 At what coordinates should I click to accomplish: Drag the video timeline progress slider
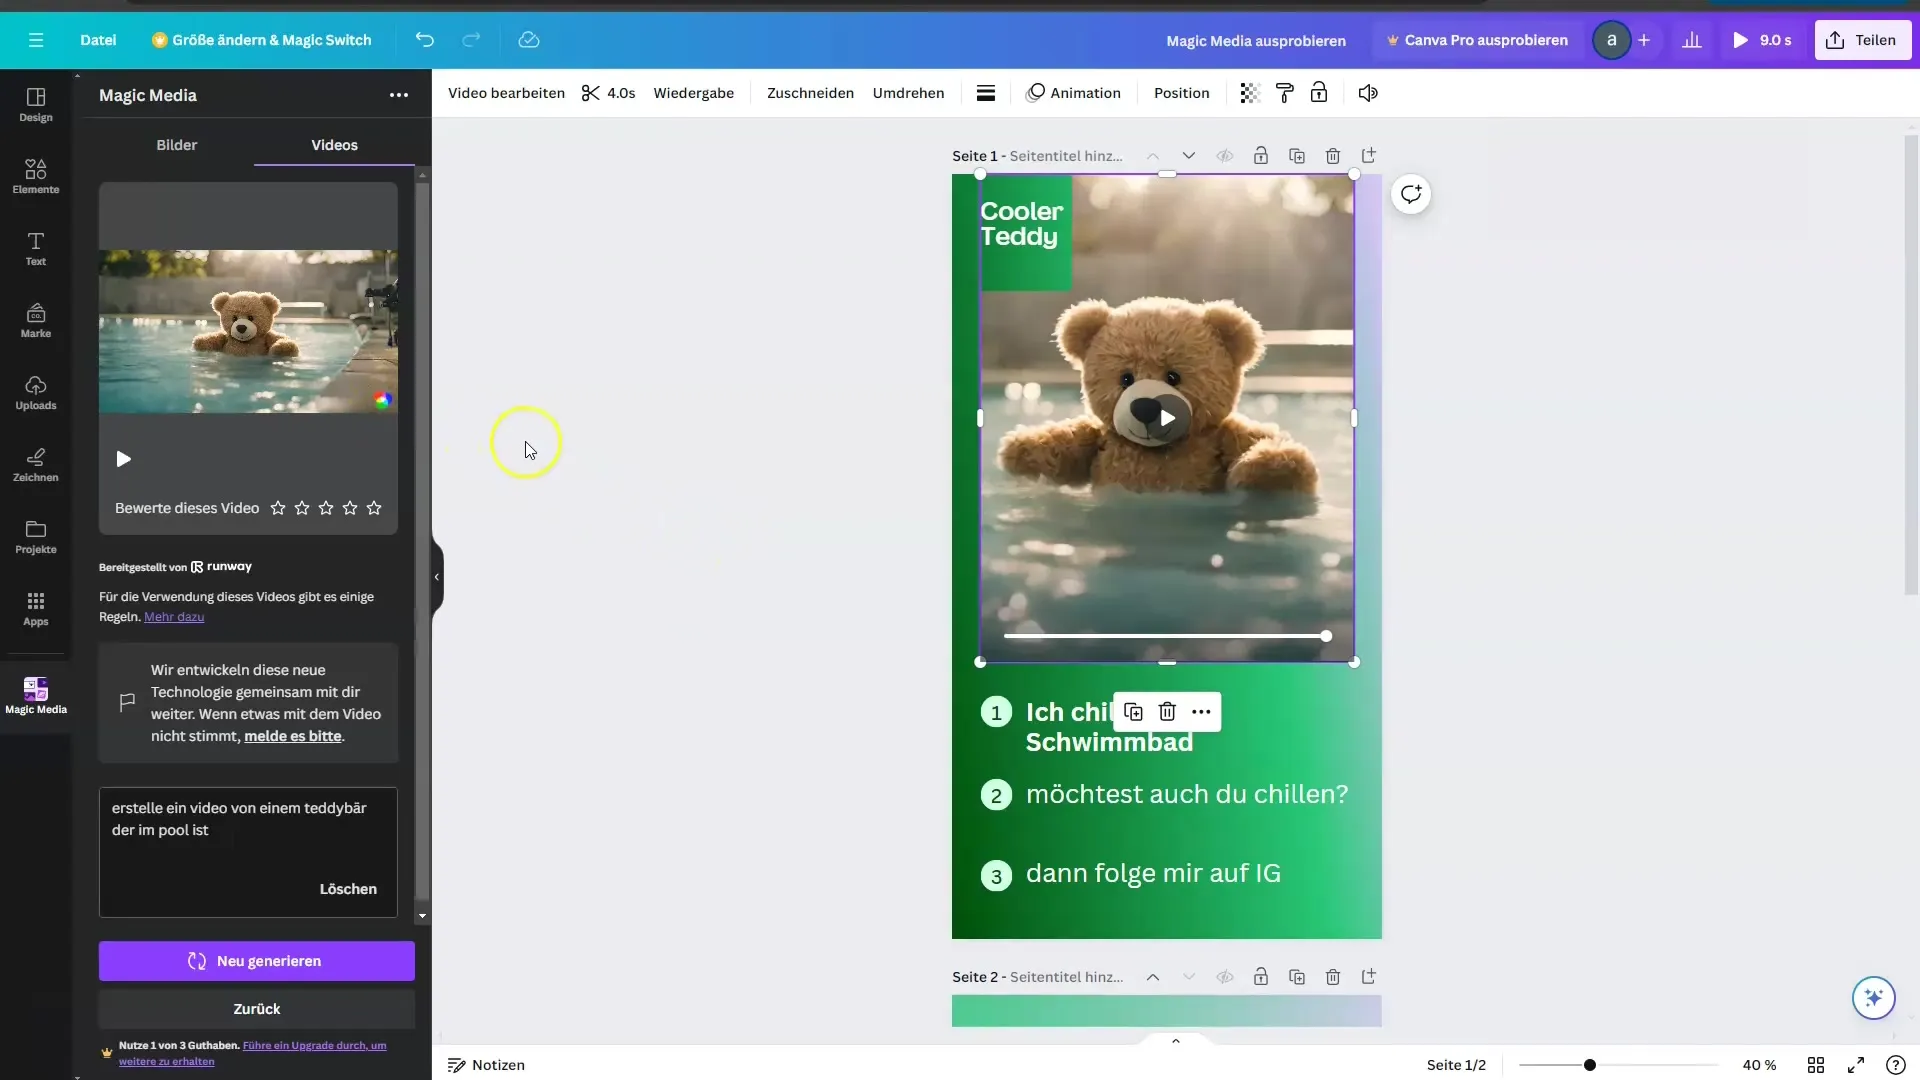click(1325, 636)
